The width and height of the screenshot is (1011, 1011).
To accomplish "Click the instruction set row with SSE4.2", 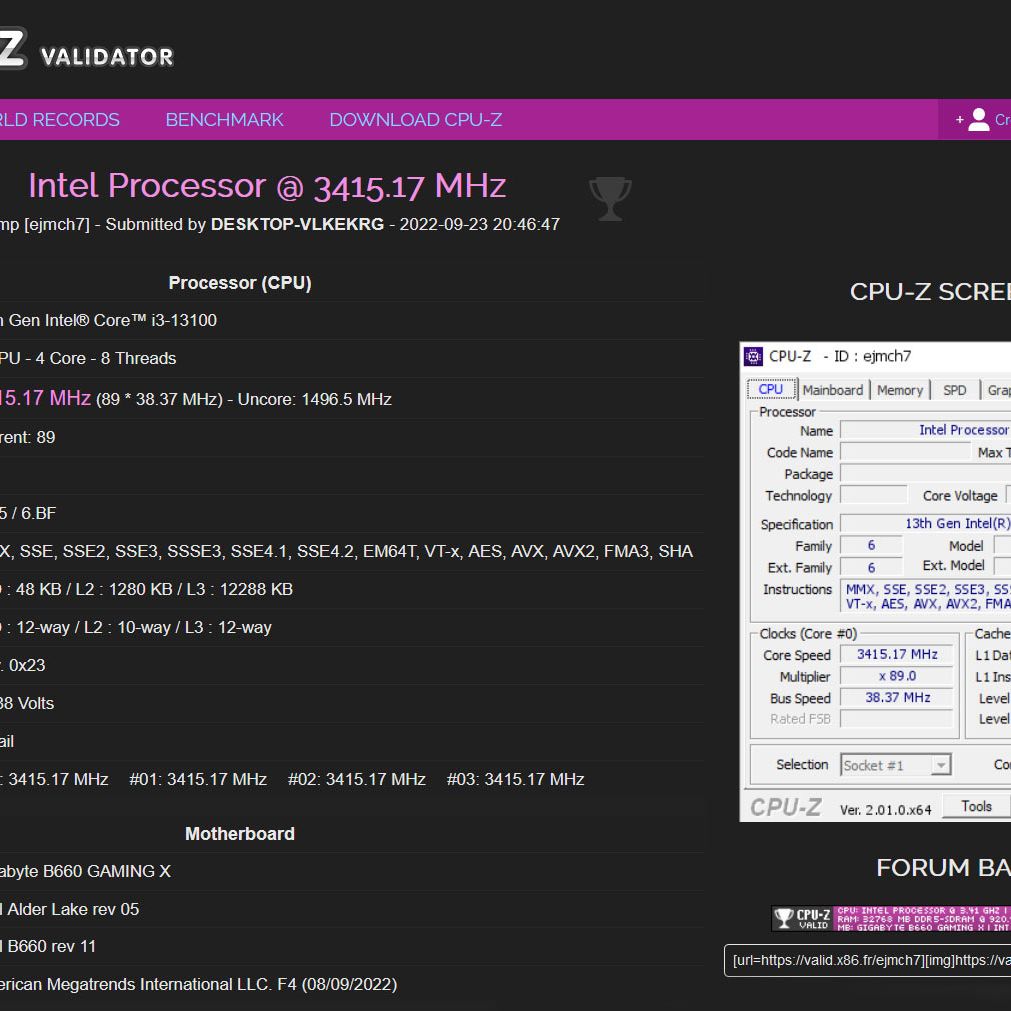I will pyautogui.click(x=351, y=551).
